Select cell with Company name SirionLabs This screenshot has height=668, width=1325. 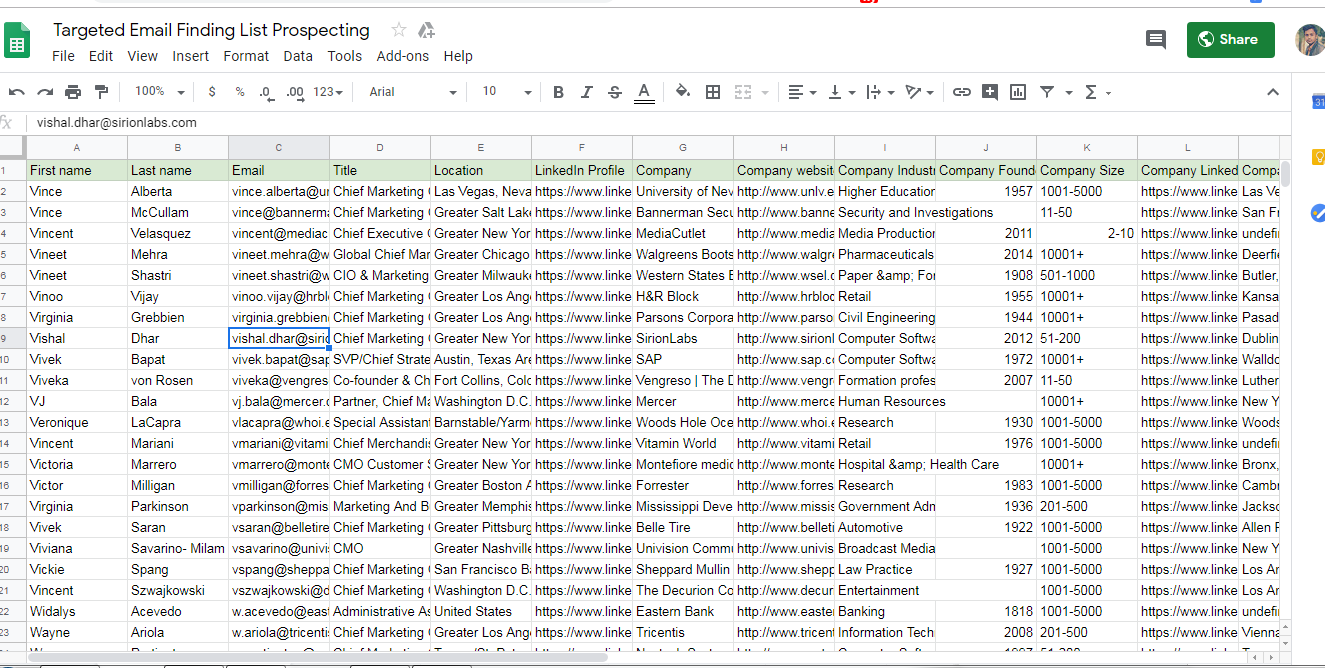tap(682, 338)
